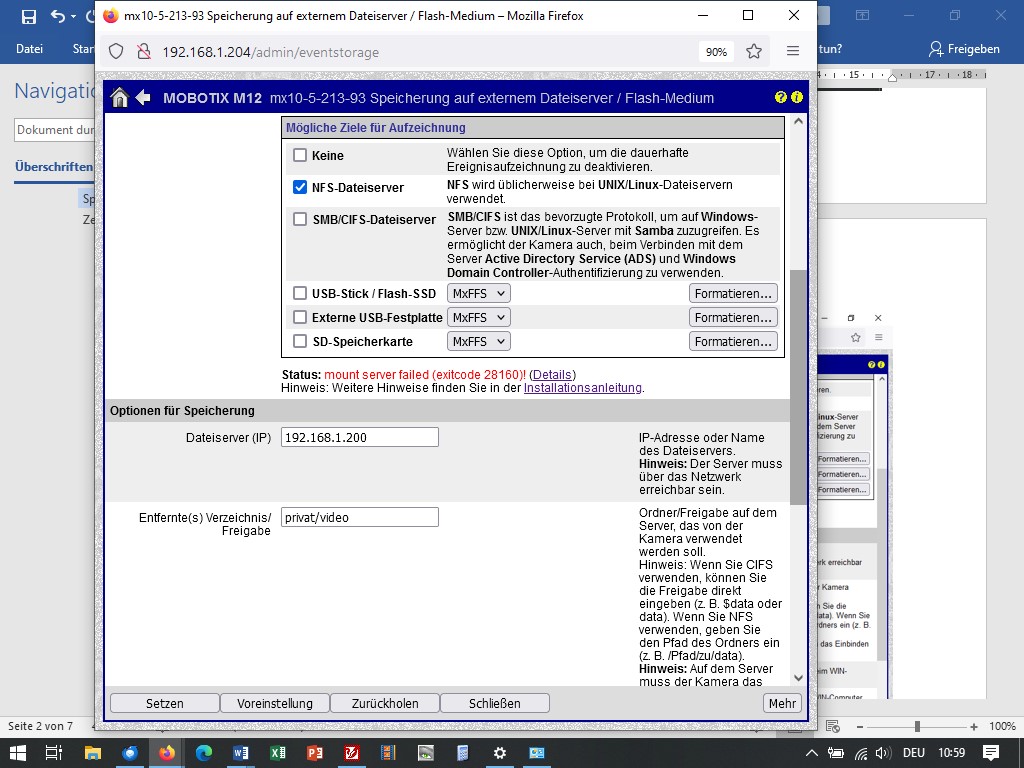Click the Schließen button
Image resolution: width=1024 pixels, height=768 pixels.
coord(495,703)
